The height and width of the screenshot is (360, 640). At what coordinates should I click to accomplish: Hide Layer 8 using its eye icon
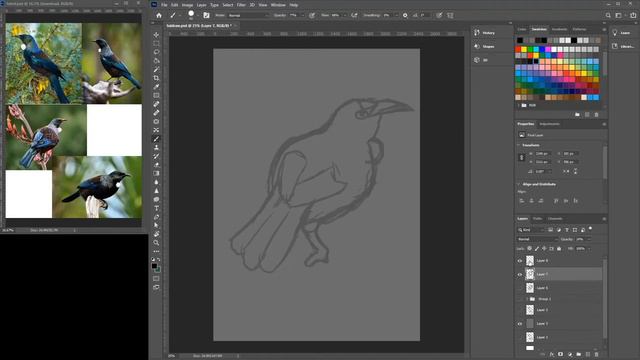point(520,261)
